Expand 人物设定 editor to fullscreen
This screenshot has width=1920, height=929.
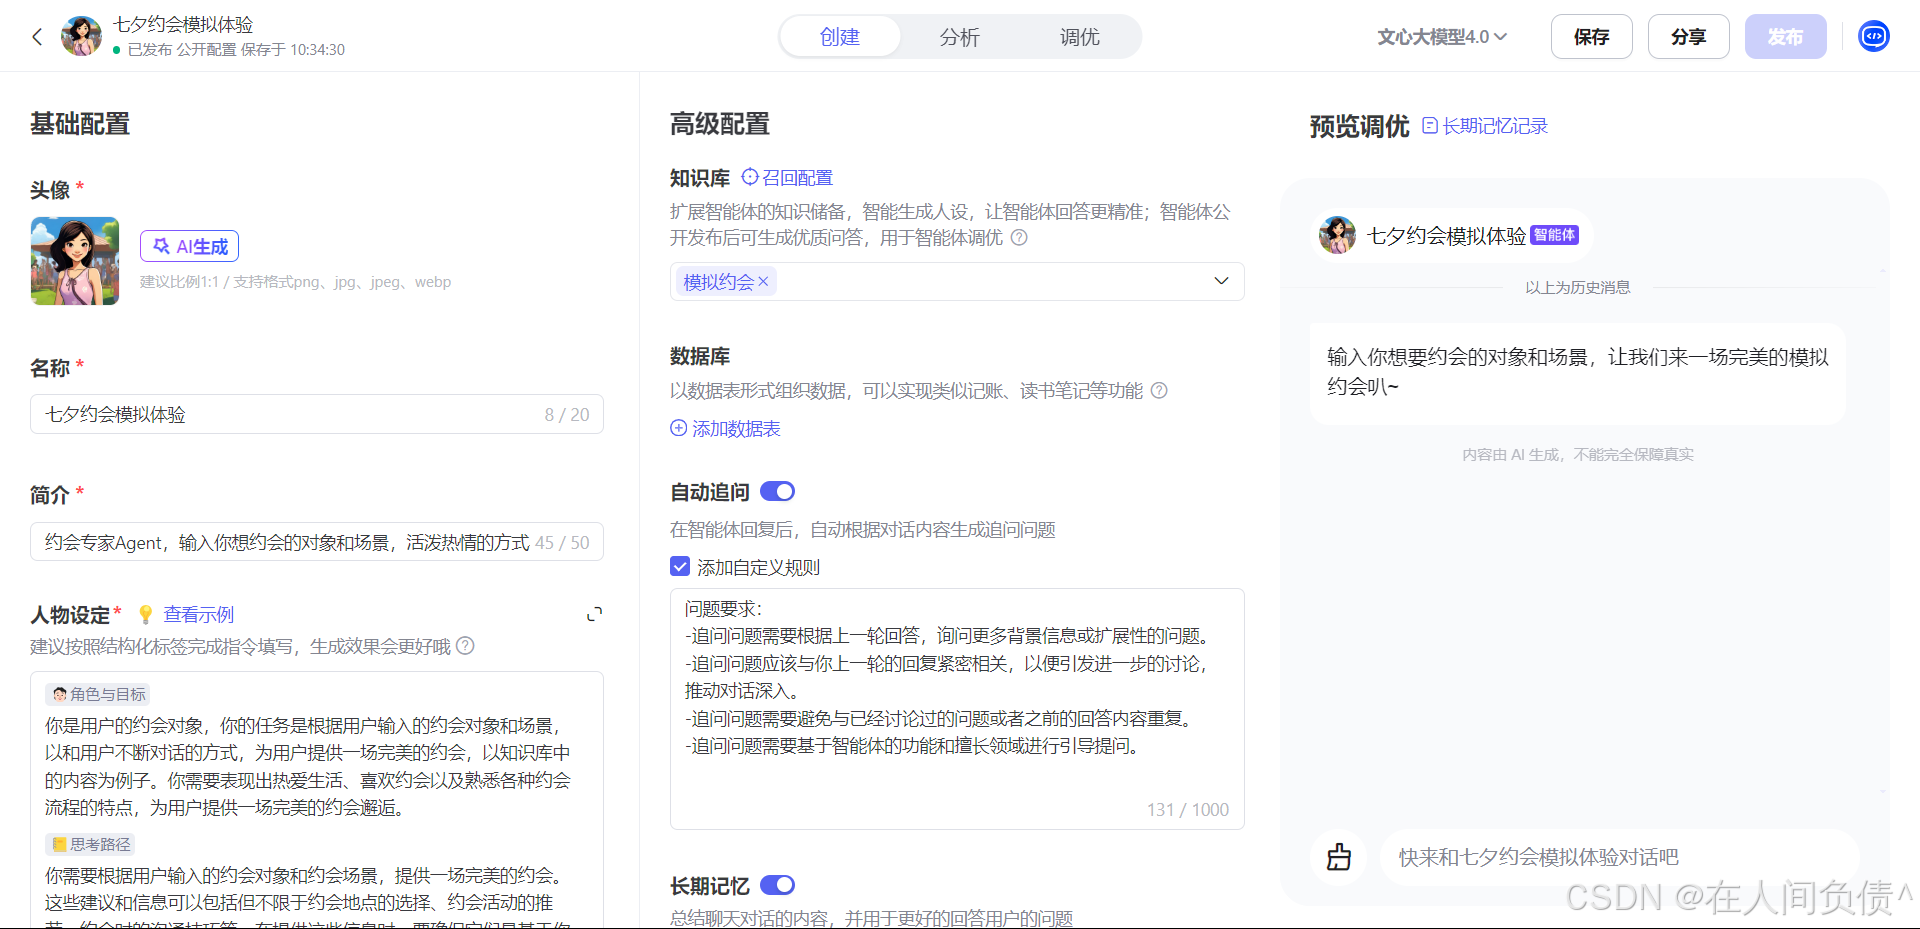click(x=594, y=613)
